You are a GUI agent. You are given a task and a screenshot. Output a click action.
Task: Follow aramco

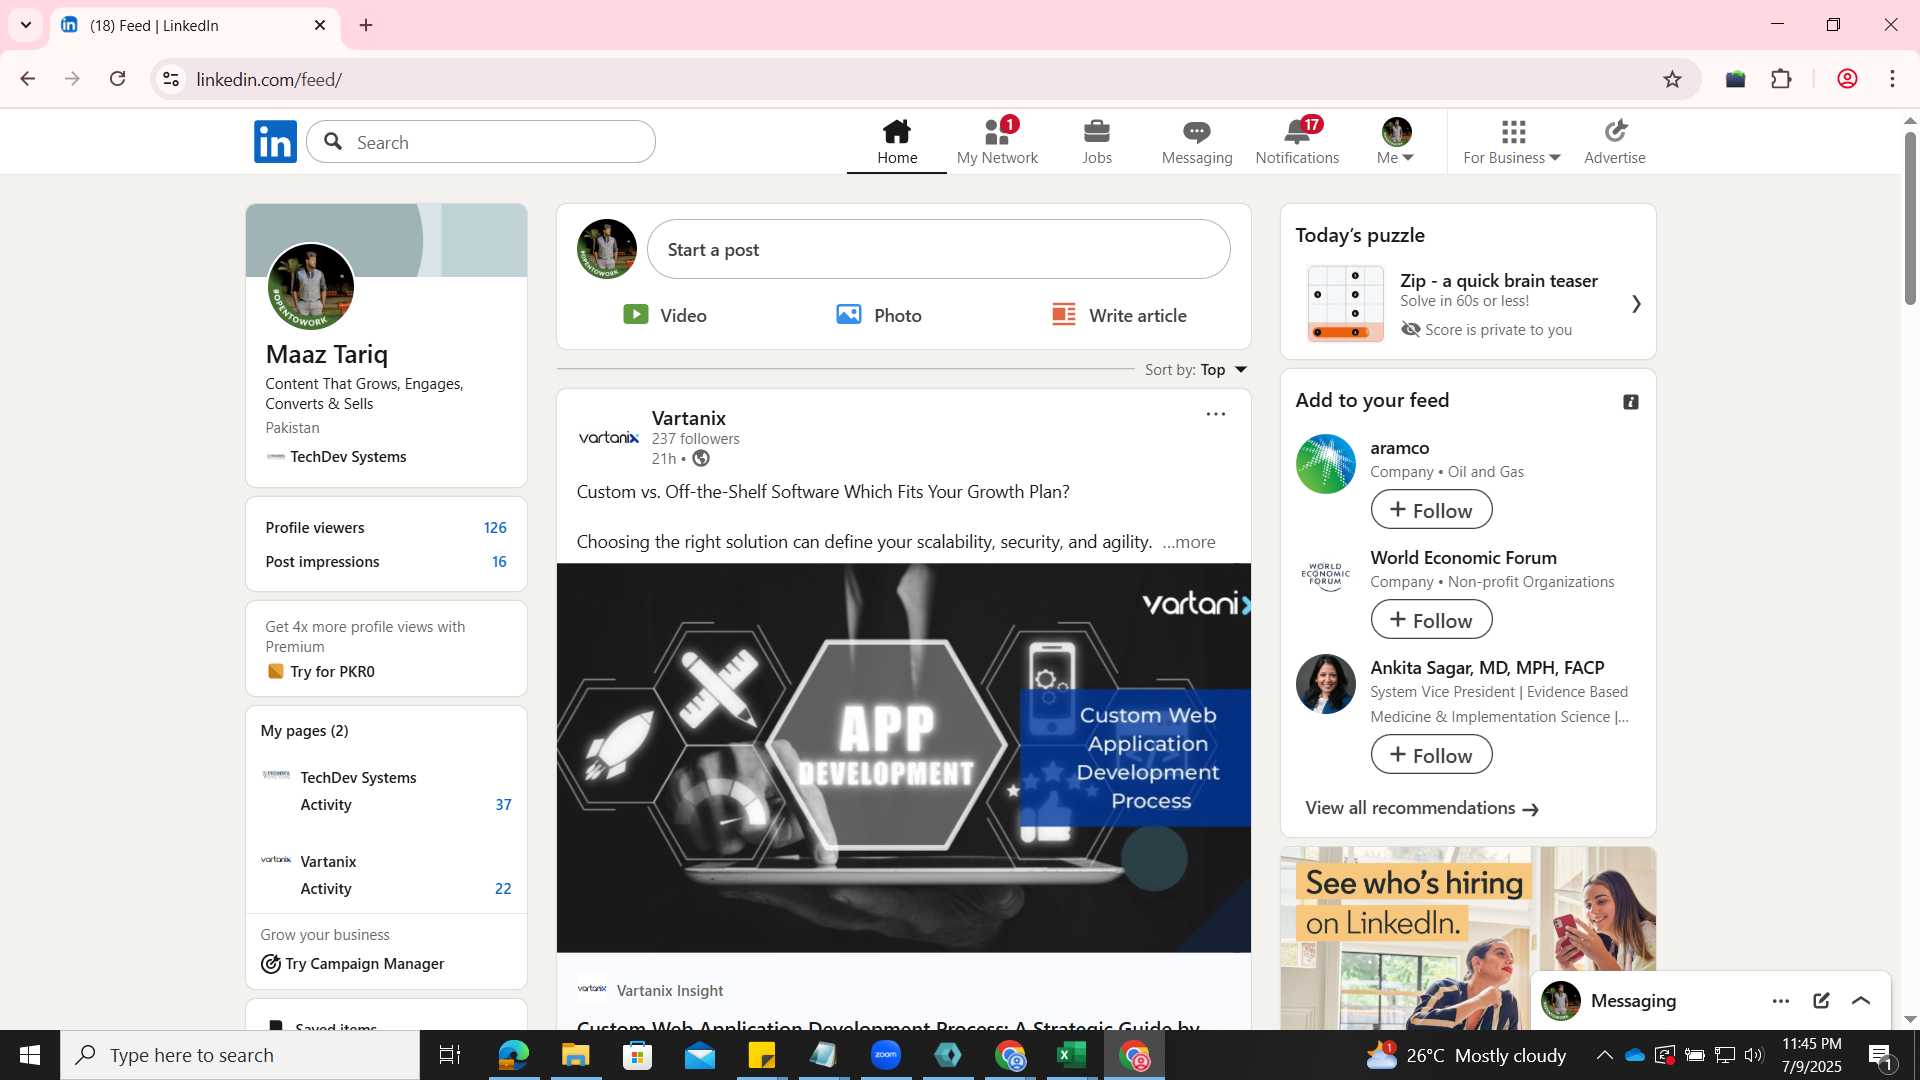(x=1431, y=510)
